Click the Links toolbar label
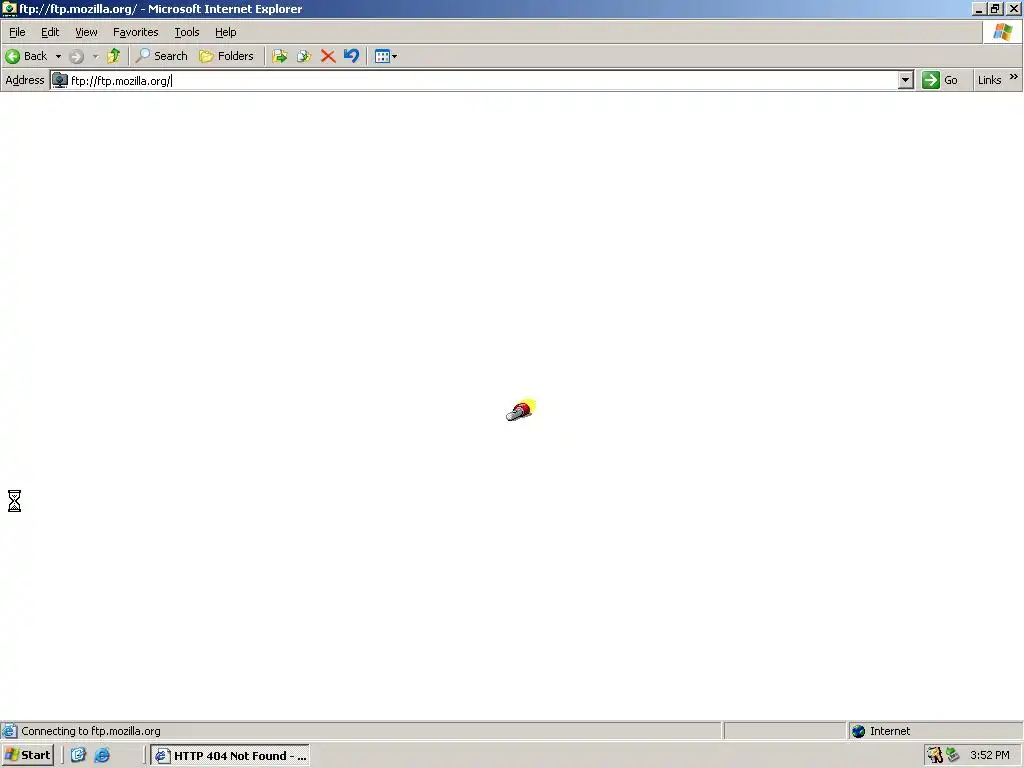Image resolution: width=1024 pixels, height=768 pixels. (989, 80)
